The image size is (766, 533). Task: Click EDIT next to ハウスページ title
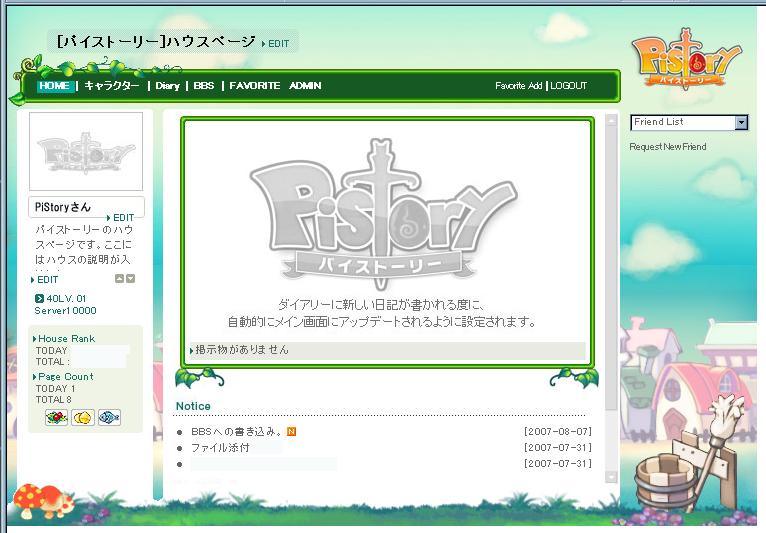click(276, 43)
